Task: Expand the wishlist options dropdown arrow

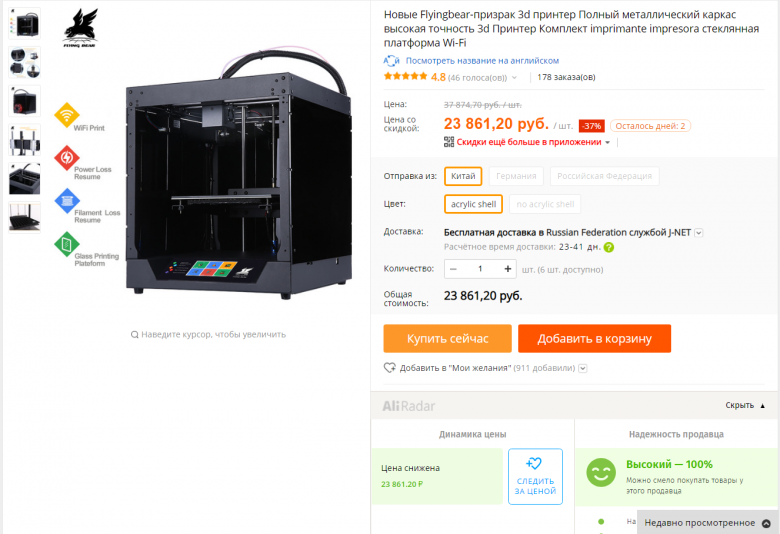Action: 583,368
